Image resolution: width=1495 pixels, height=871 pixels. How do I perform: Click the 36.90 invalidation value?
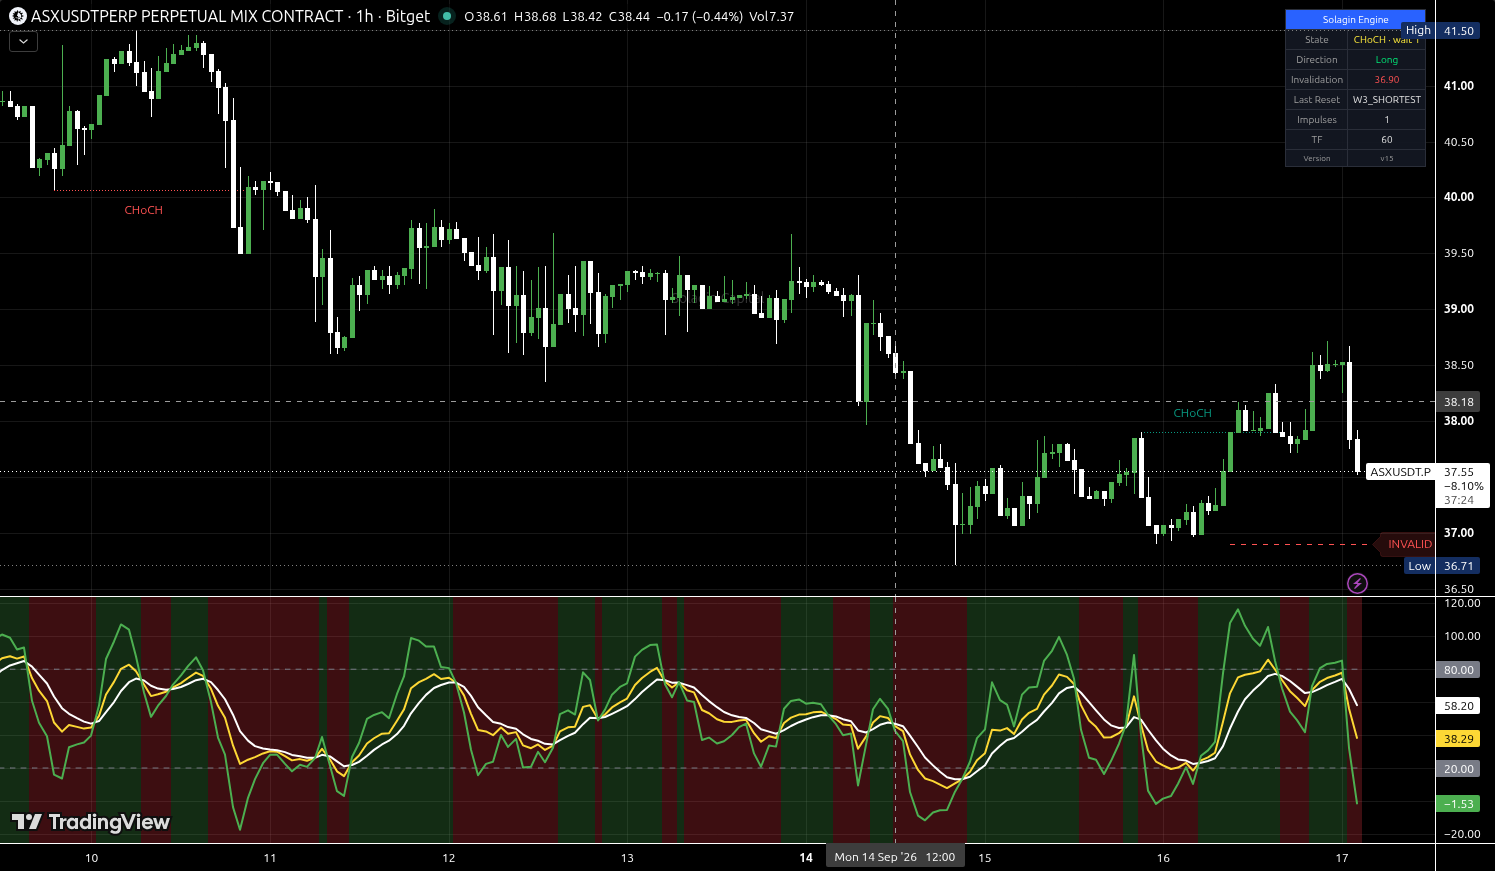[1386, 80]
